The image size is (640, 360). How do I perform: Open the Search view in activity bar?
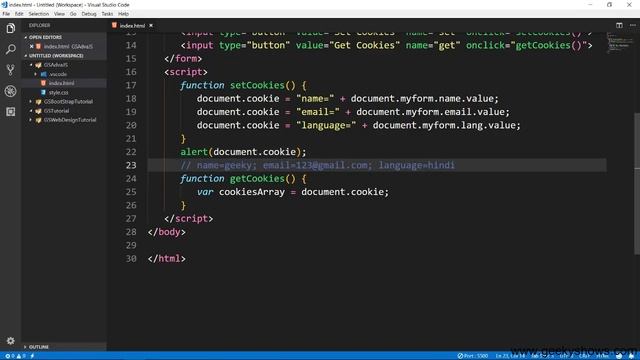11,49
